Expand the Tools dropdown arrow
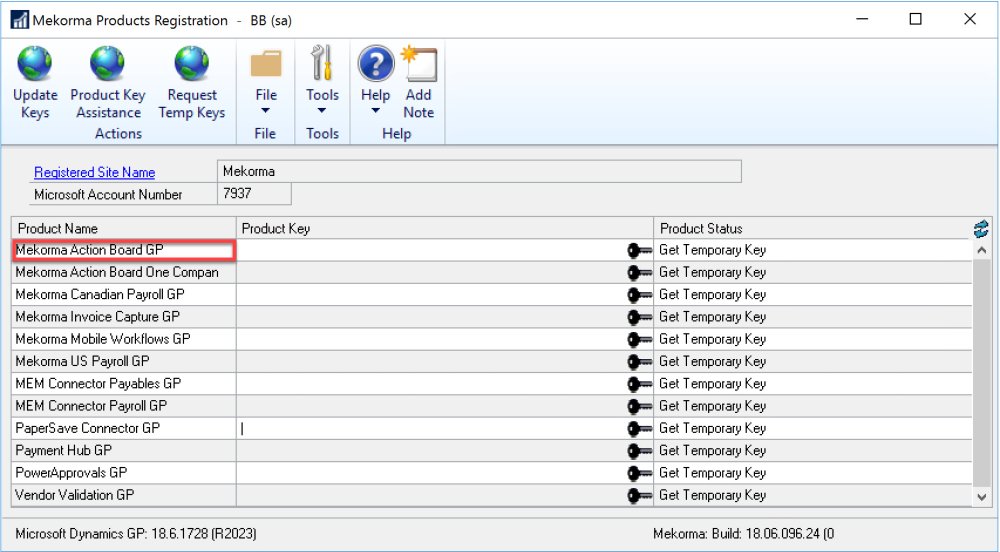The image size is (1000, 552). pyautogui.click(x=321, y=111)
